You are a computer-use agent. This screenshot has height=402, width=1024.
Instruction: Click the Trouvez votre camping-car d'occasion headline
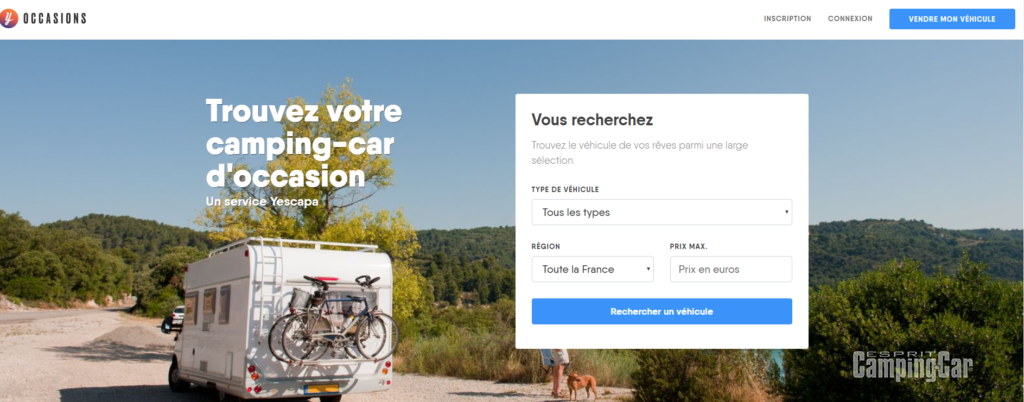click(304, 144)
